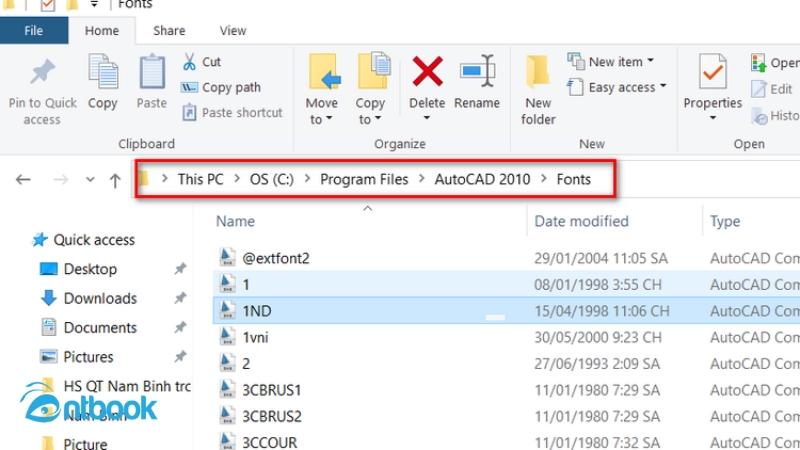This screenshot has width=800, height=450.
Task: Click Paste shortcut in ribbon
Action: (232, 112)
